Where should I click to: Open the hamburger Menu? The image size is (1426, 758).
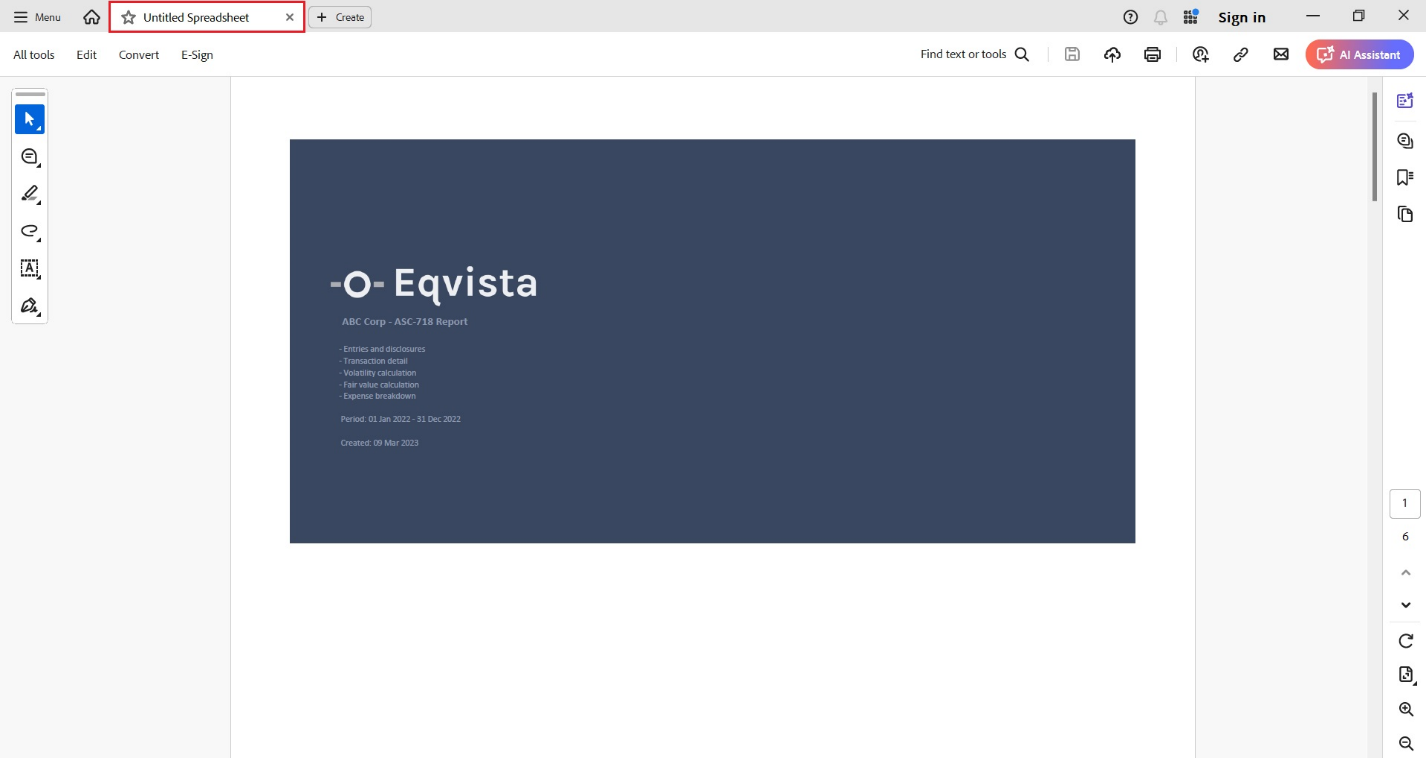tap(37, 17)
